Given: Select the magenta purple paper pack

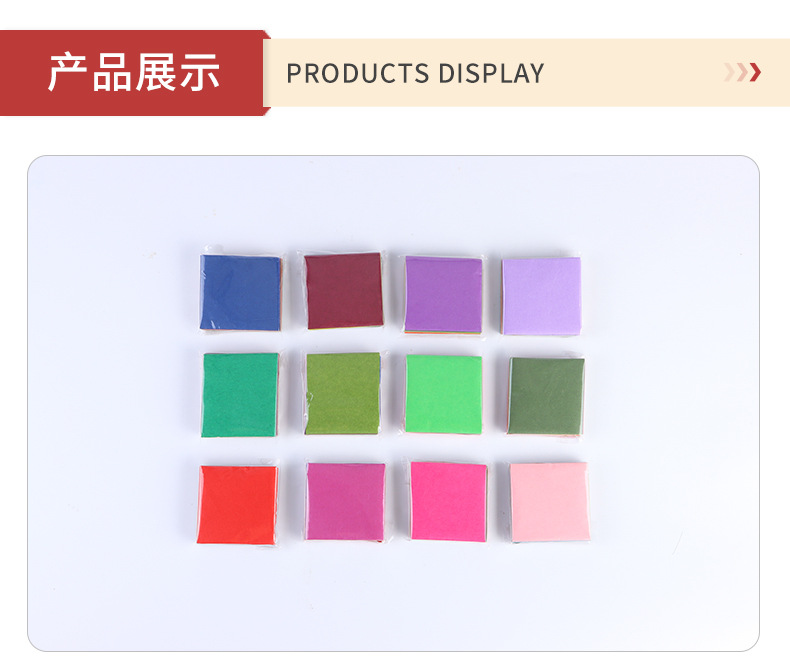Looking at the screenshot, I should (346, 502).
